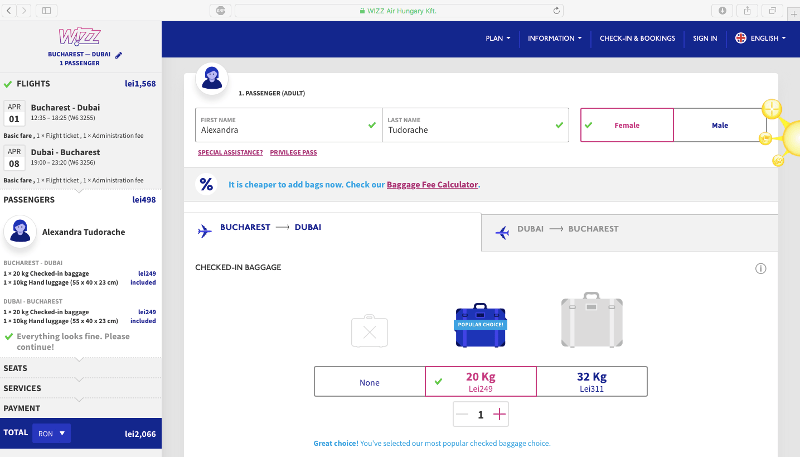Show all tabs overview icon
Screen dimensions: 800x457
pos(772,11)
